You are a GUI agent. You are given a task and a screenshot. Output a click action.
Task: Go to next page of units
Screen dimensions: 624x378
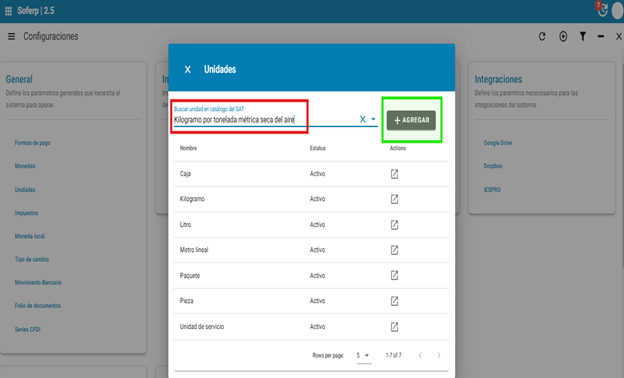(x=439, y=355)
